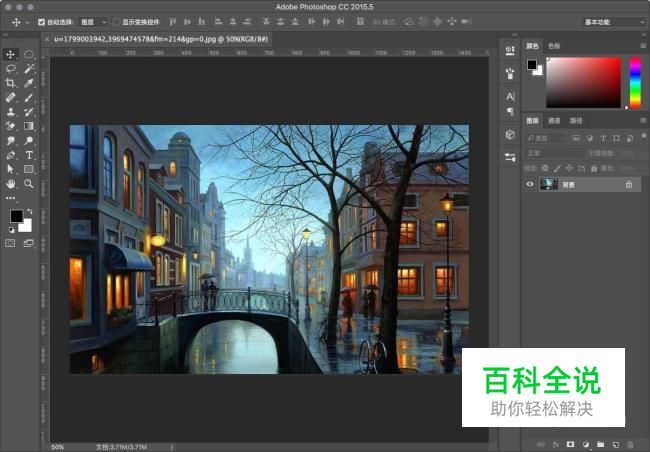Screen dimensions: 650x452
Task: Click the Background layer lock icon
Action: [x=628, y=185]
